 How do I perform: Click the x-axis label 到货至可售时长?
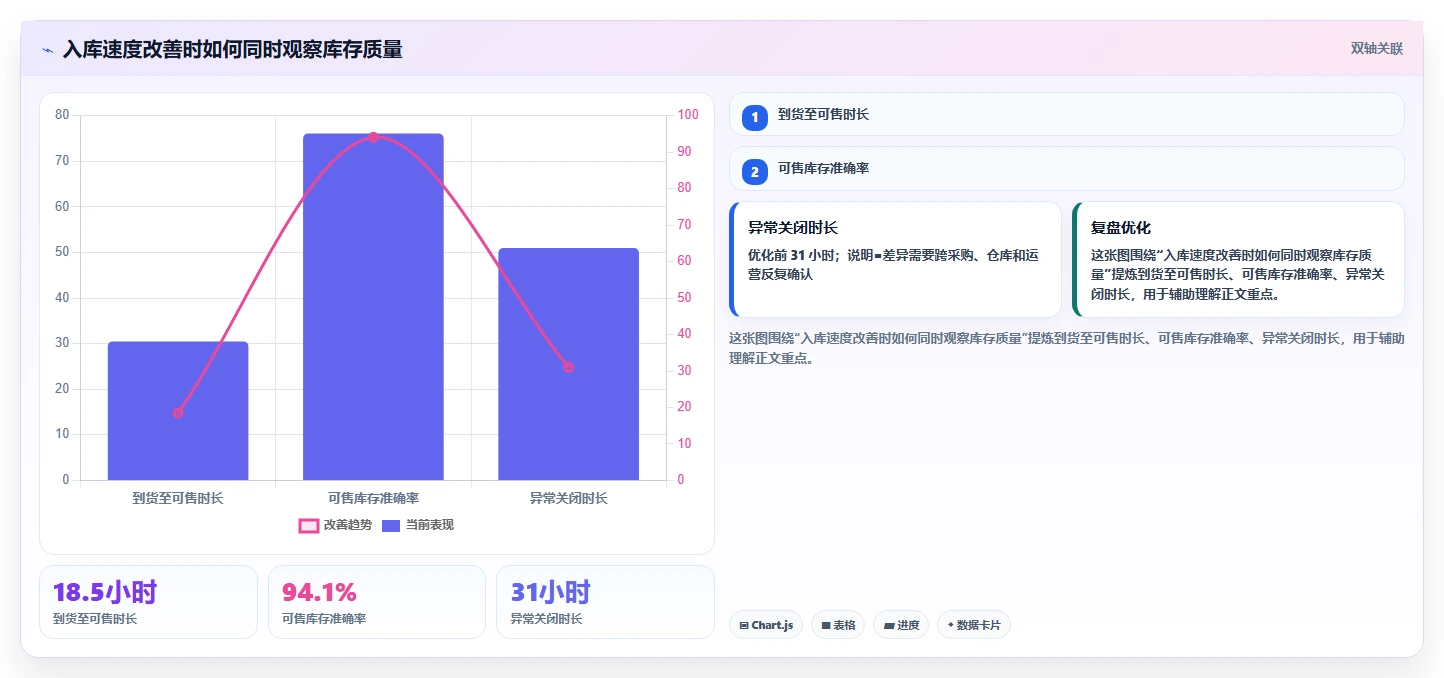(178, 498)
